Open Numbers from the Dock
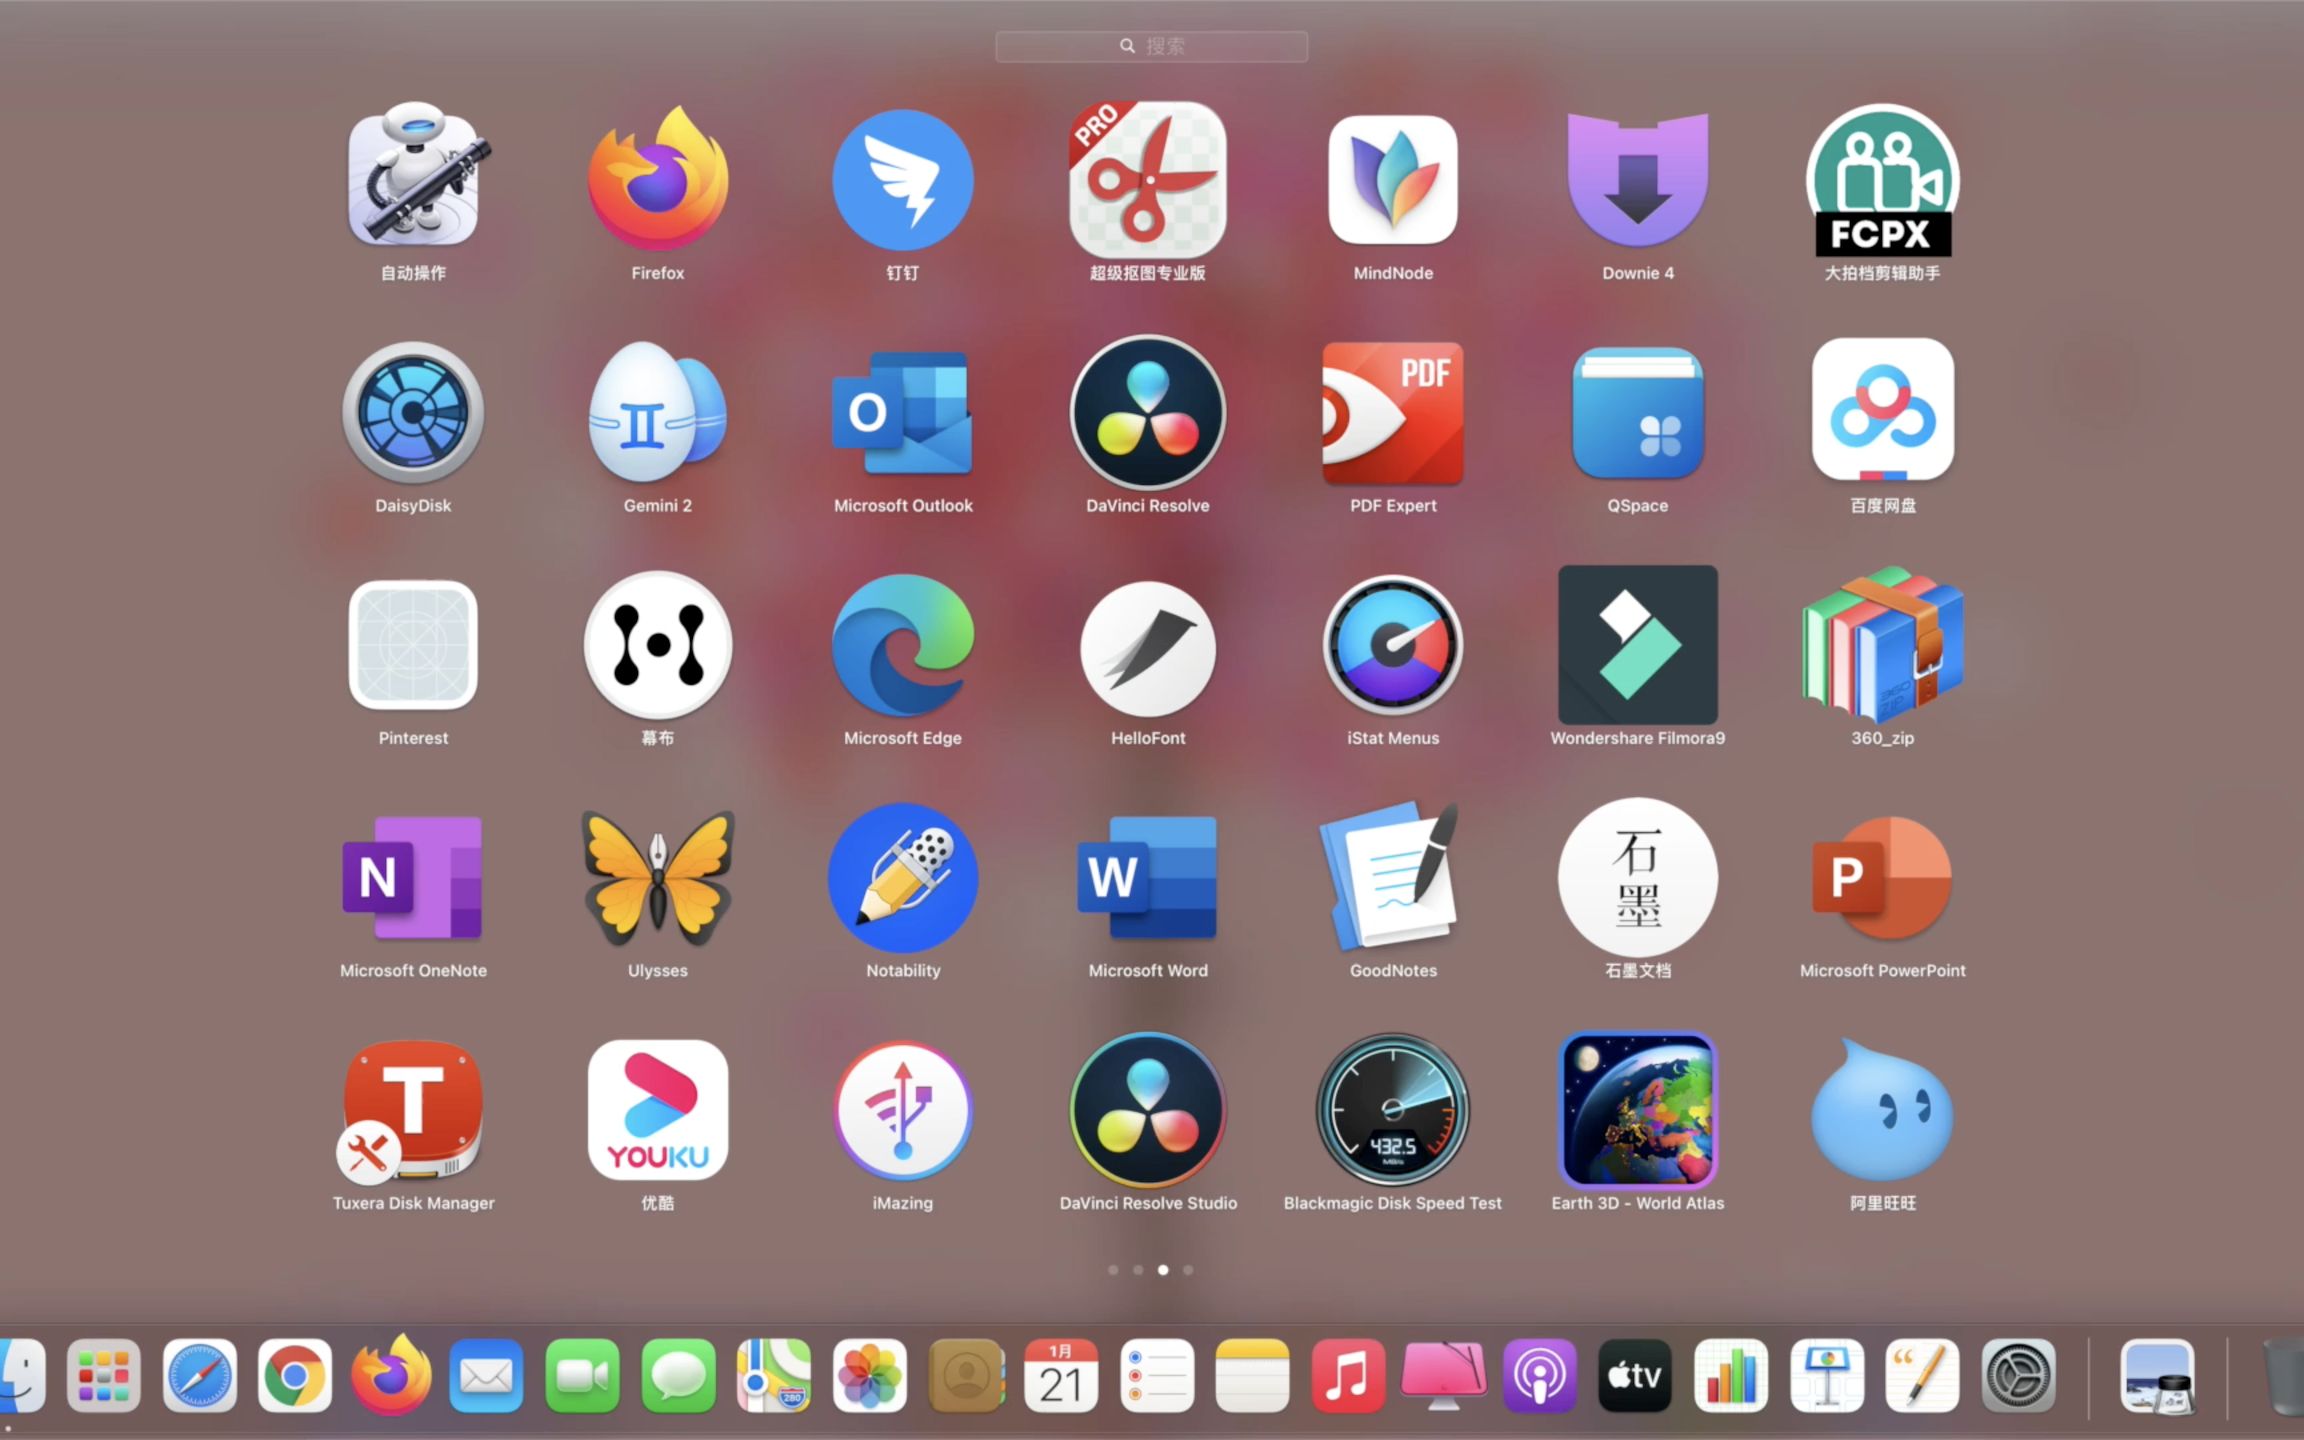 pyautogui.click(x=1731, y=1376)
